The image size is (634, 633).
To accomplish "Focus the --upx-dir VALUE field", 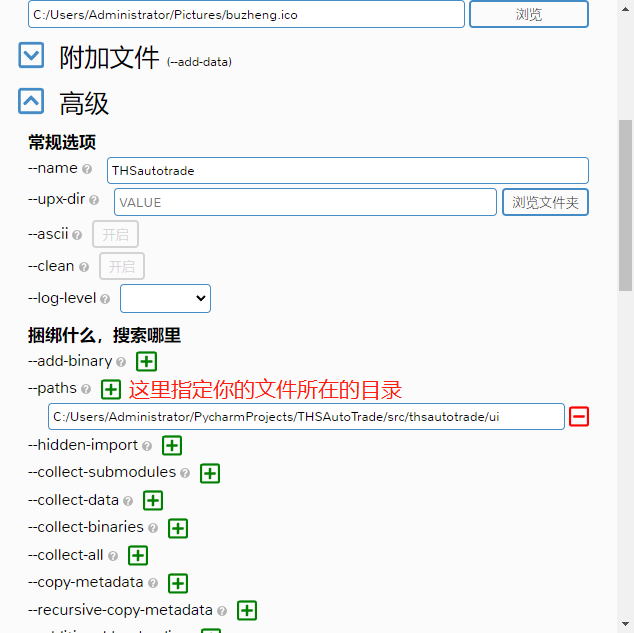I will point(305,202).
